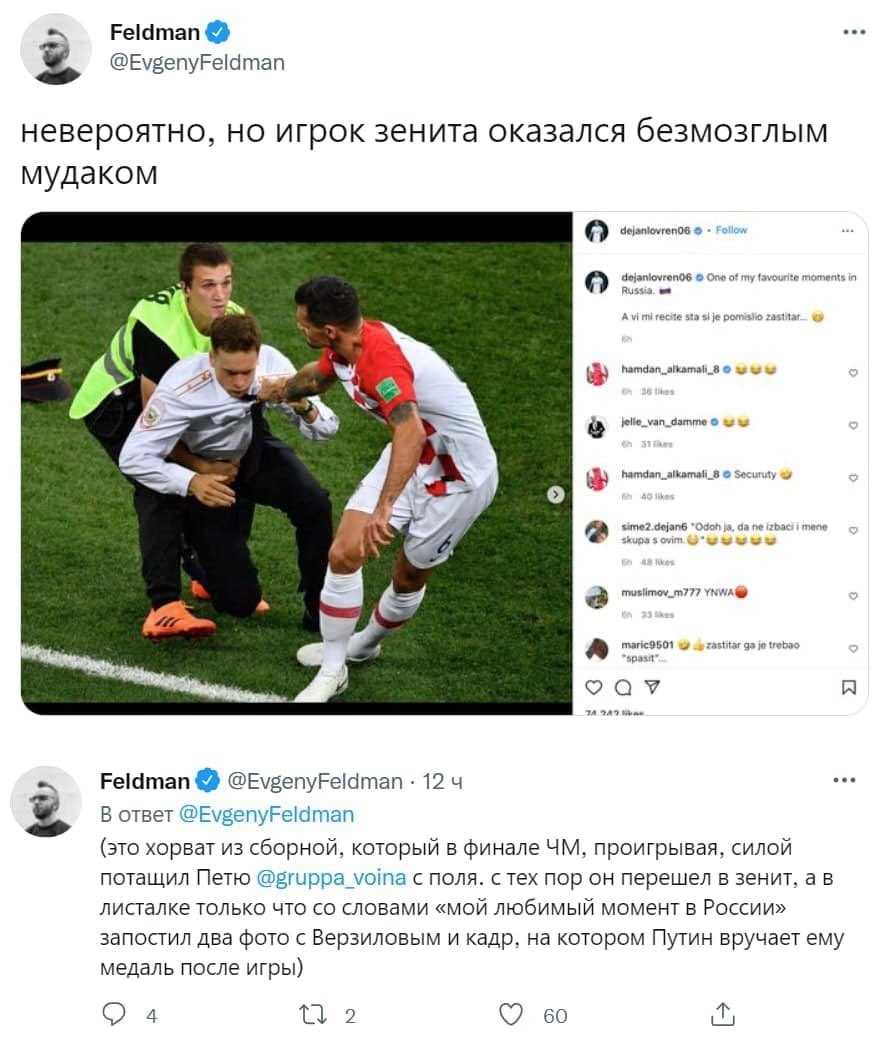886x1052 pixels.
Task: Open Feldman's avatar beside the reply
Action: (46, 801)
